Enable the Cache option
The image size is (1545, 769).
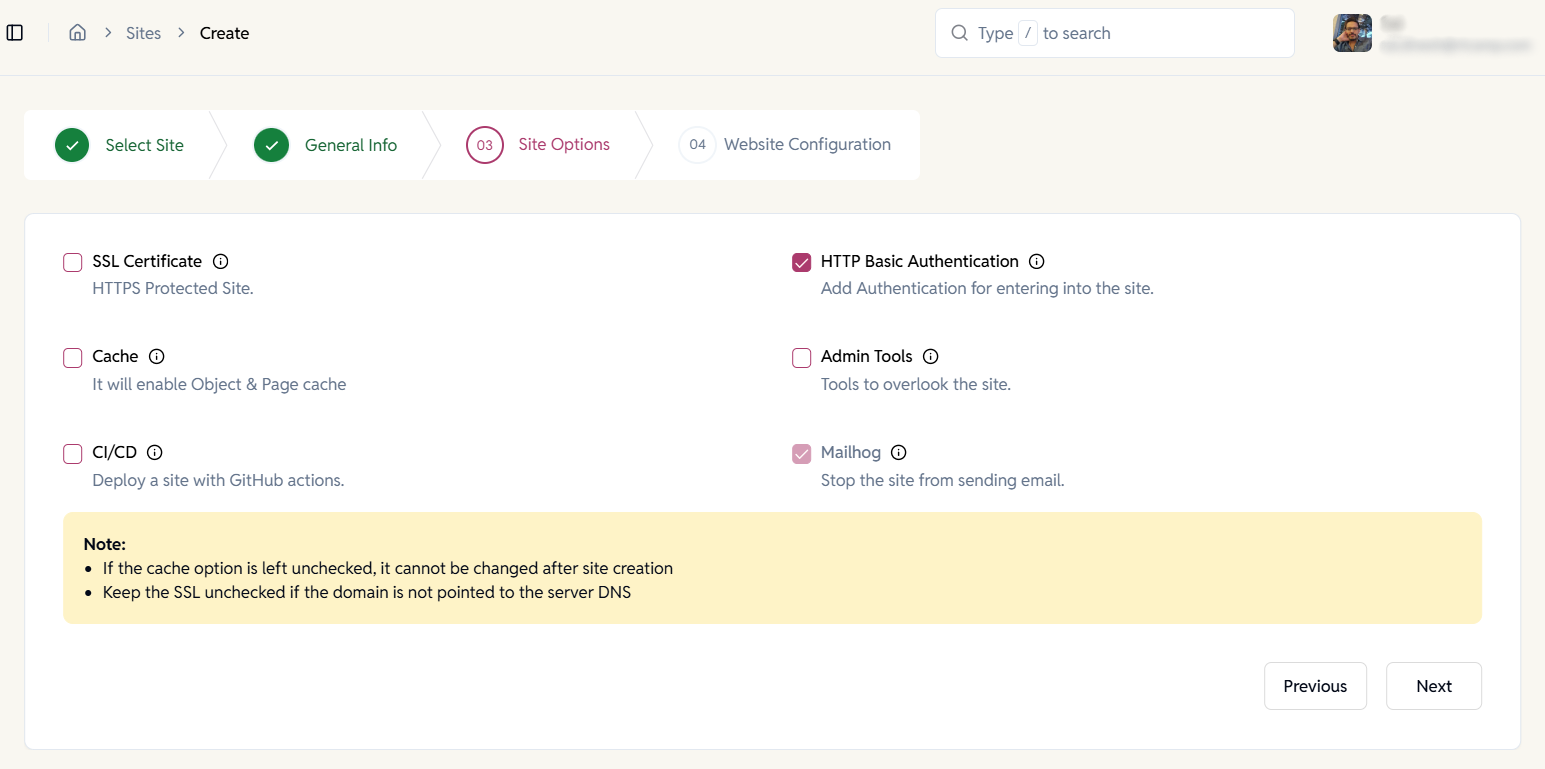click(x=72, y=357)
